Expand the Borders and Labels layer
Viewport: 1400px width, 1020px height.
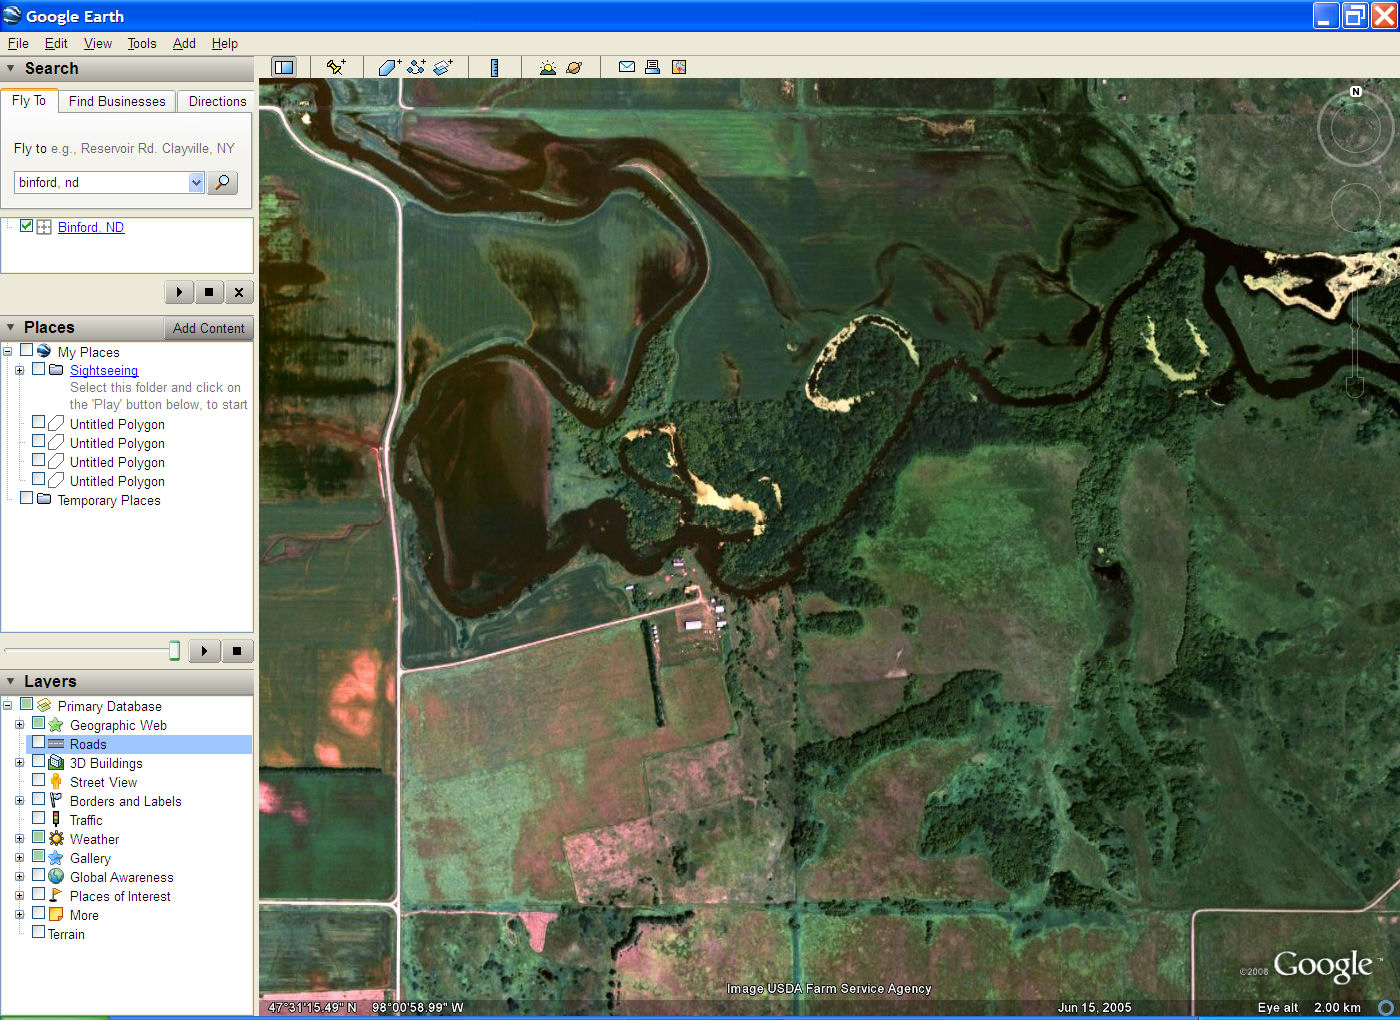tap(19, 801)
